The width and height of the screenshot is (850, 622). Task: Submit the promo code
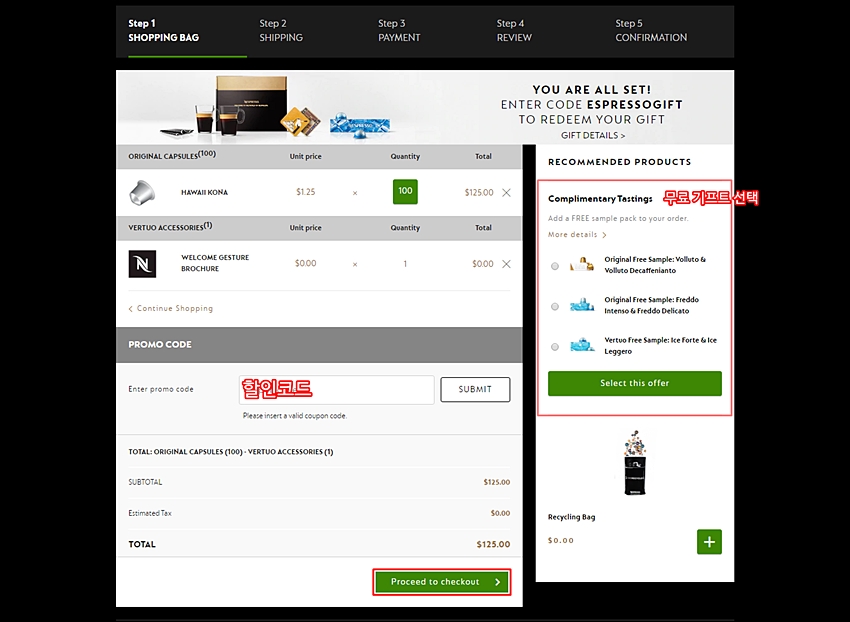[475, 389]
